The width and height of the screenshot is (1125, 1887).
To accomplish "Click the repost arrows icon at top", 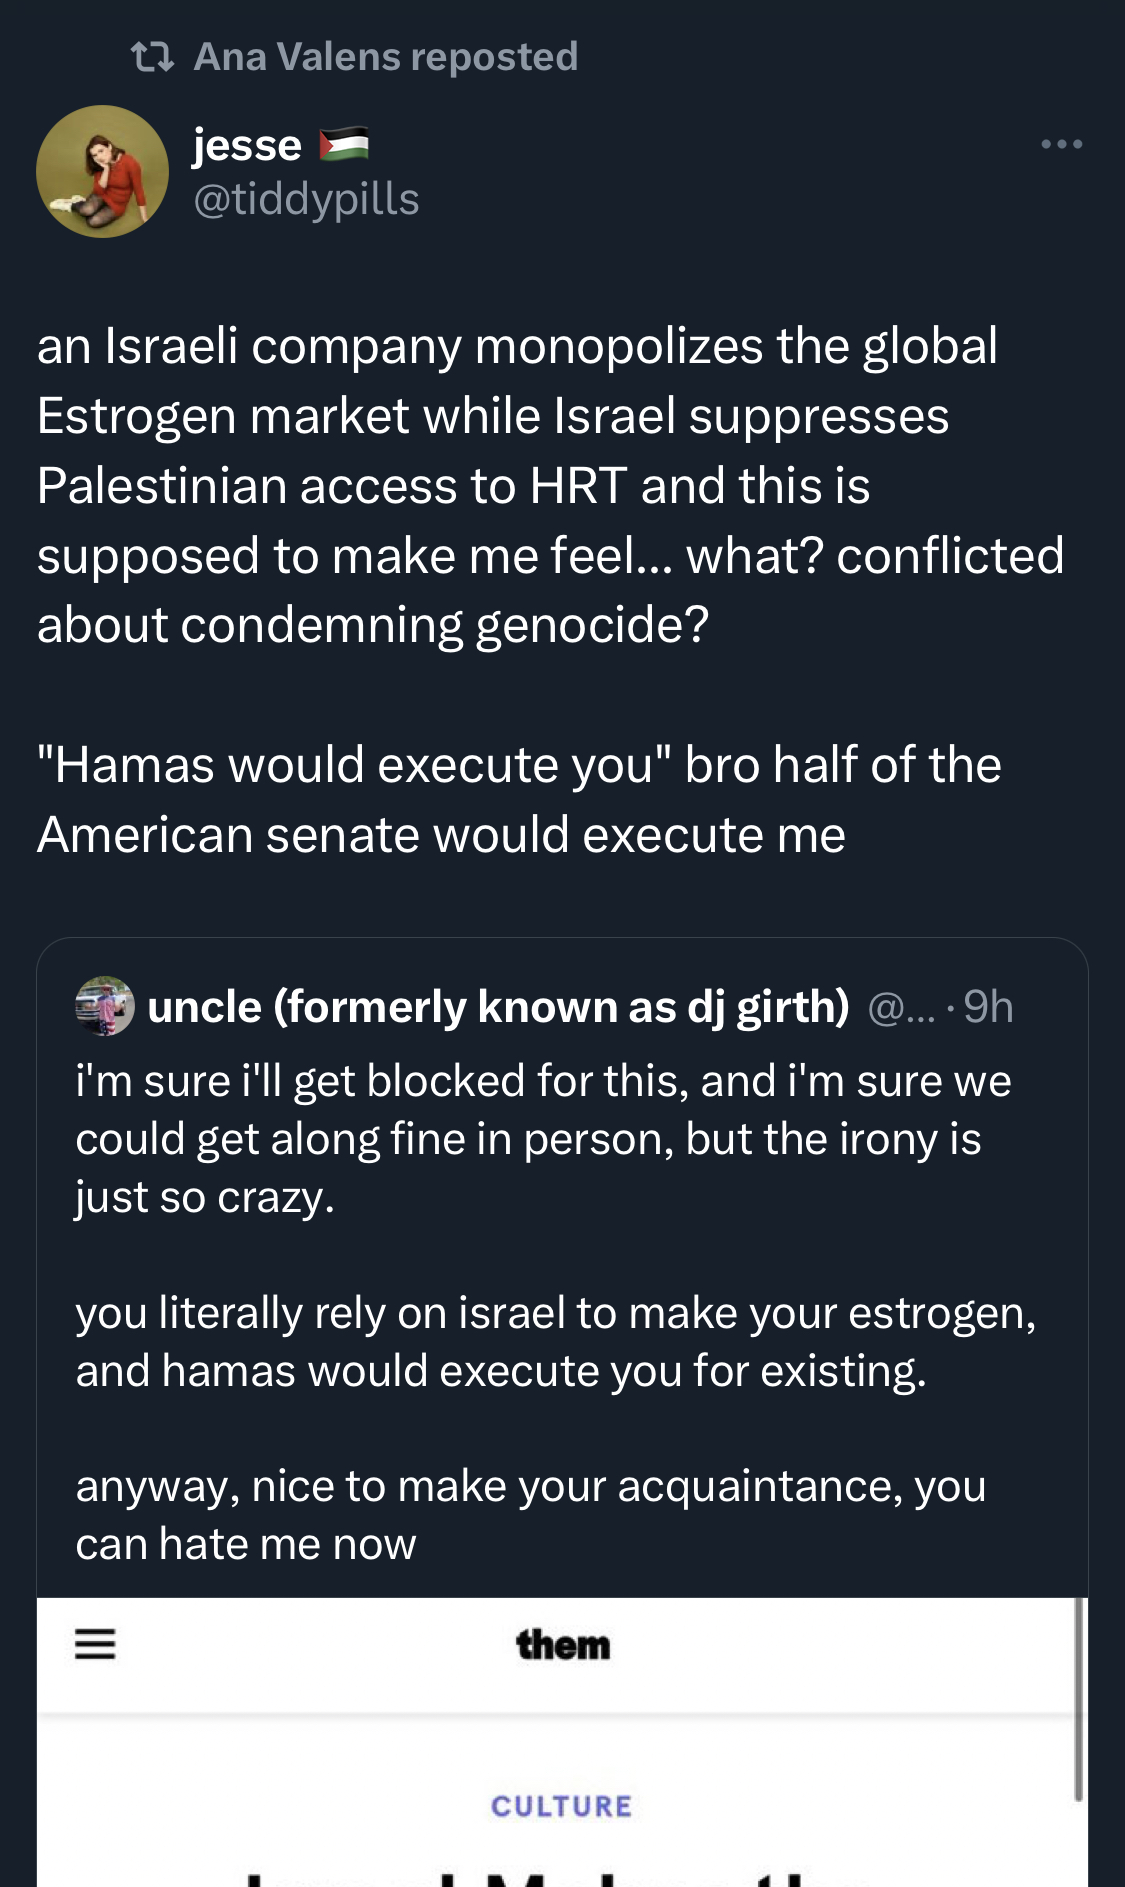I will click(x=152, y=57).
